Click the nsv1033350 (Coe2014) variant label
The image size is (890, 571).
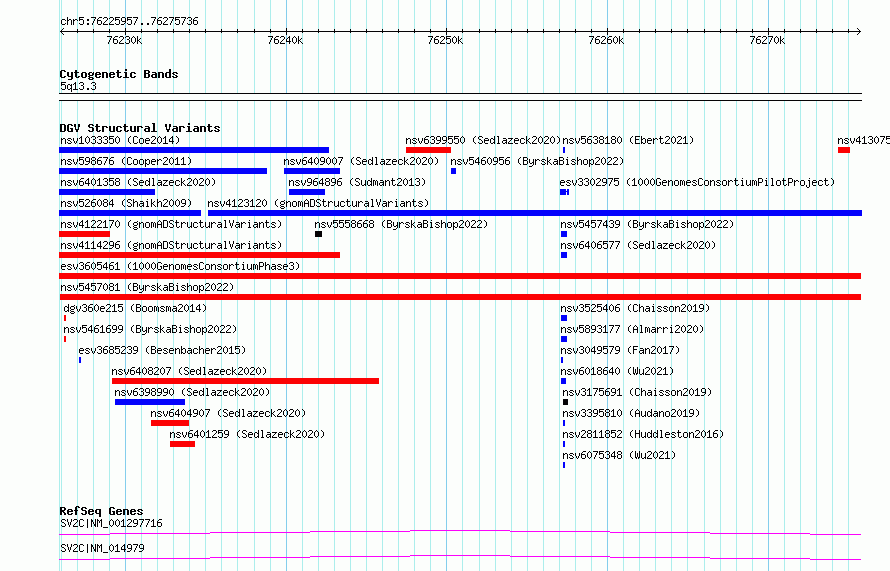[120, 140]
